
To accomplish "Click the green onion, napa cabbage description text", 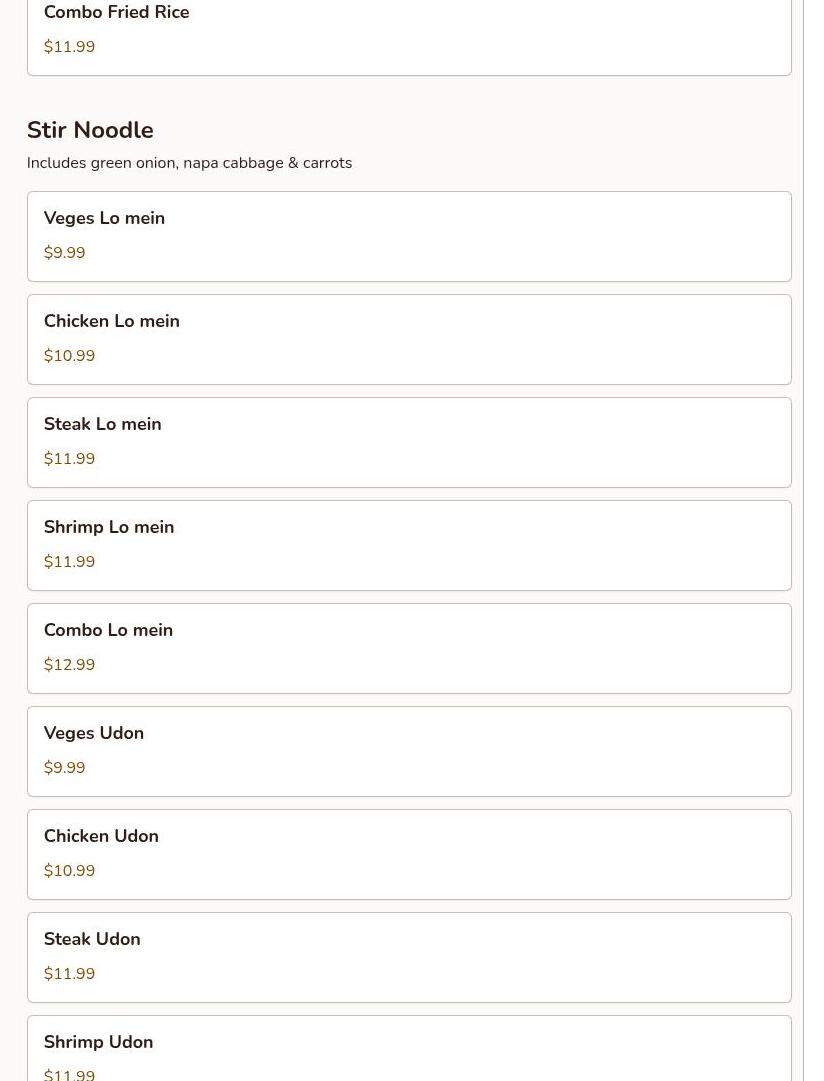I will (x=189, y=163).
